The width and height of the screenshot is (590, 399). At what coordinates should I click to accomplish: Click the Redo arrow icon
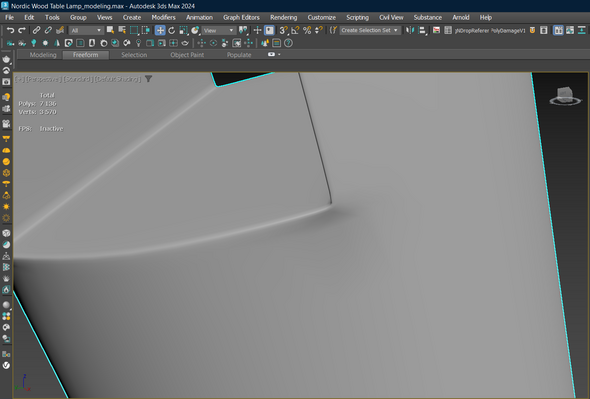[x=22, y=30]
